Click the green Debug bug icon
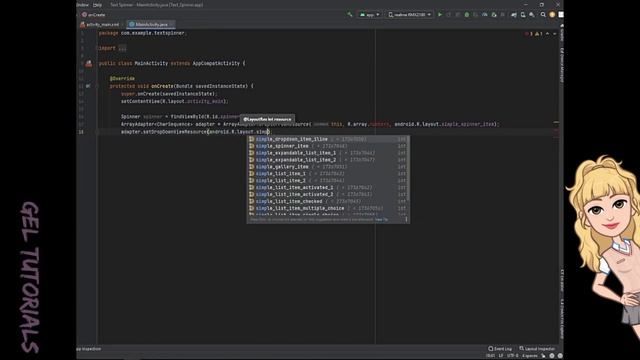The width and height of the screenshot is (640, 360). 467,15
